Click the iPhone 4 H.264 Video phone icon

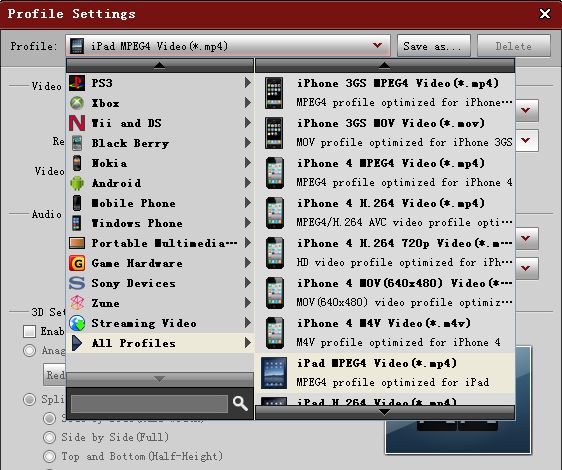(x=275, y=213)
